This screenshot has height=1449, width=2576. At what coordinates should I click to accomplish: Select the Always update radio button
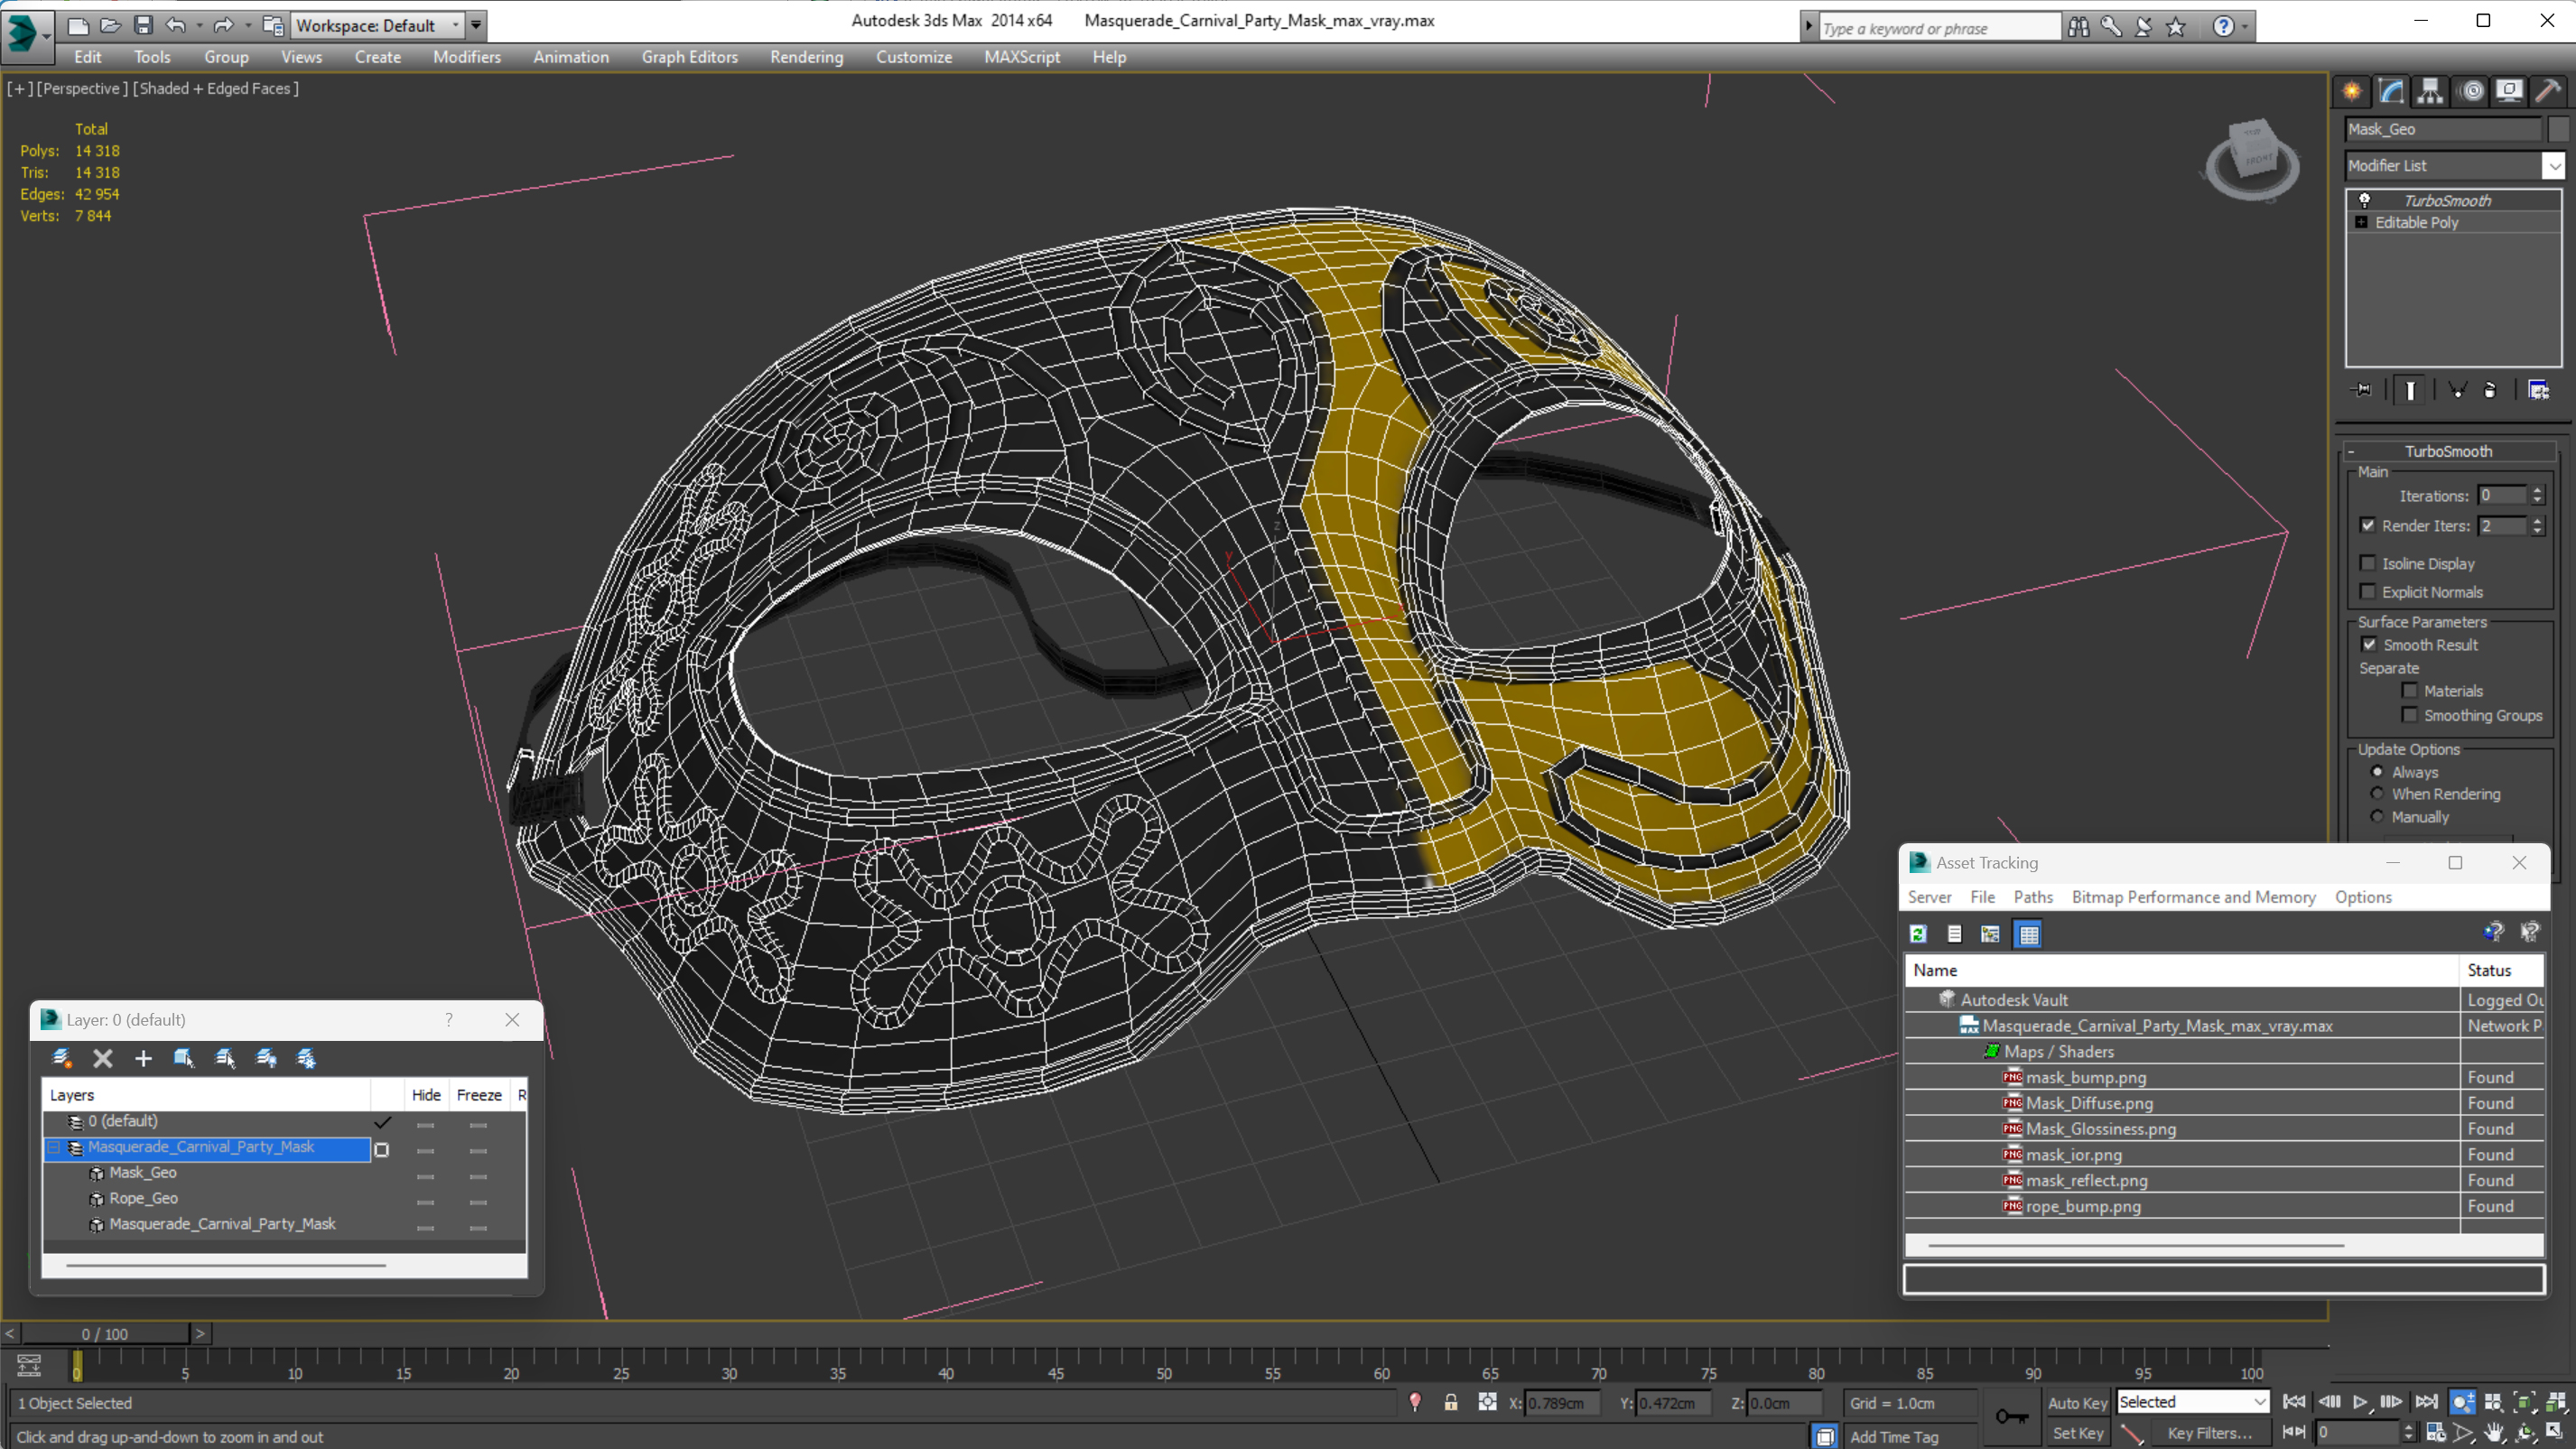pyautogui.click(x=2378, y=771)
